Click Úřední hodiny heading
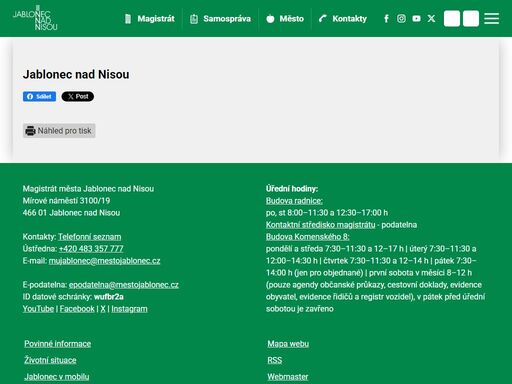This screenshot has width=512, height=384. [292, 189]
